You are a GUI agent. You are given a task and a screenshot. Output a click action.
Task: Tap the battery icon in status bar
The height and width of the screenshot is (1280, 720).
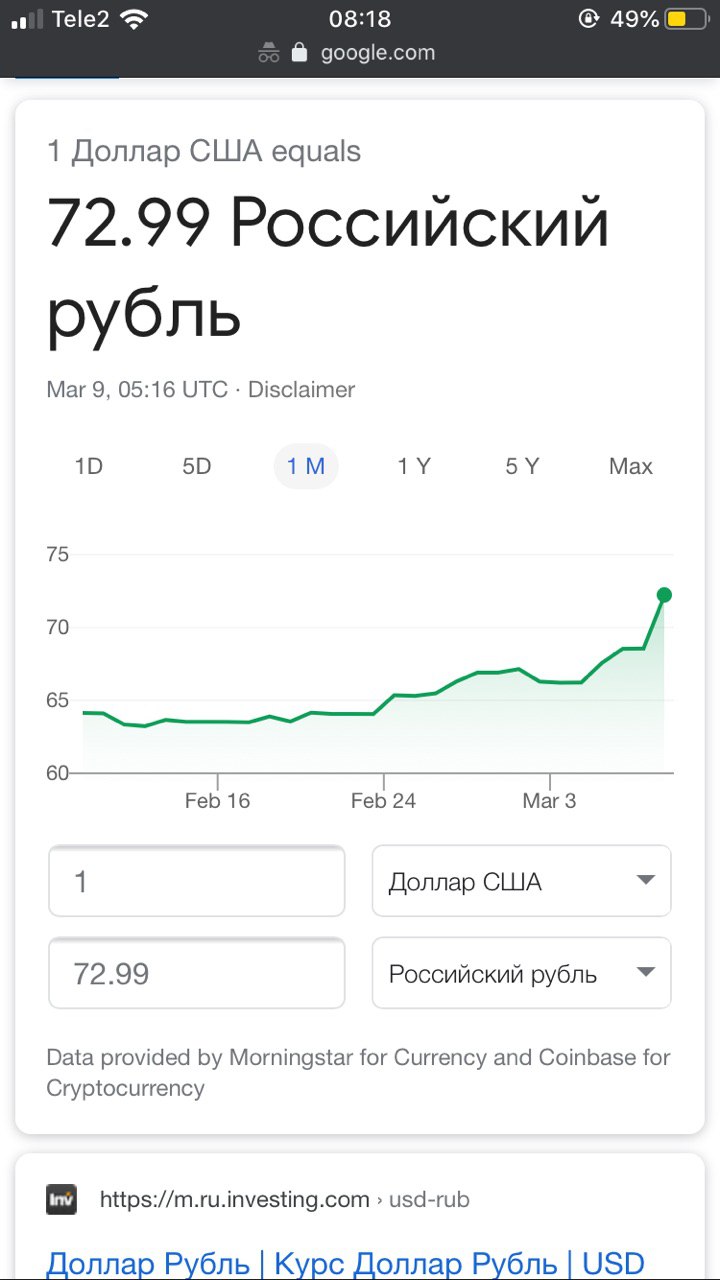687,19
